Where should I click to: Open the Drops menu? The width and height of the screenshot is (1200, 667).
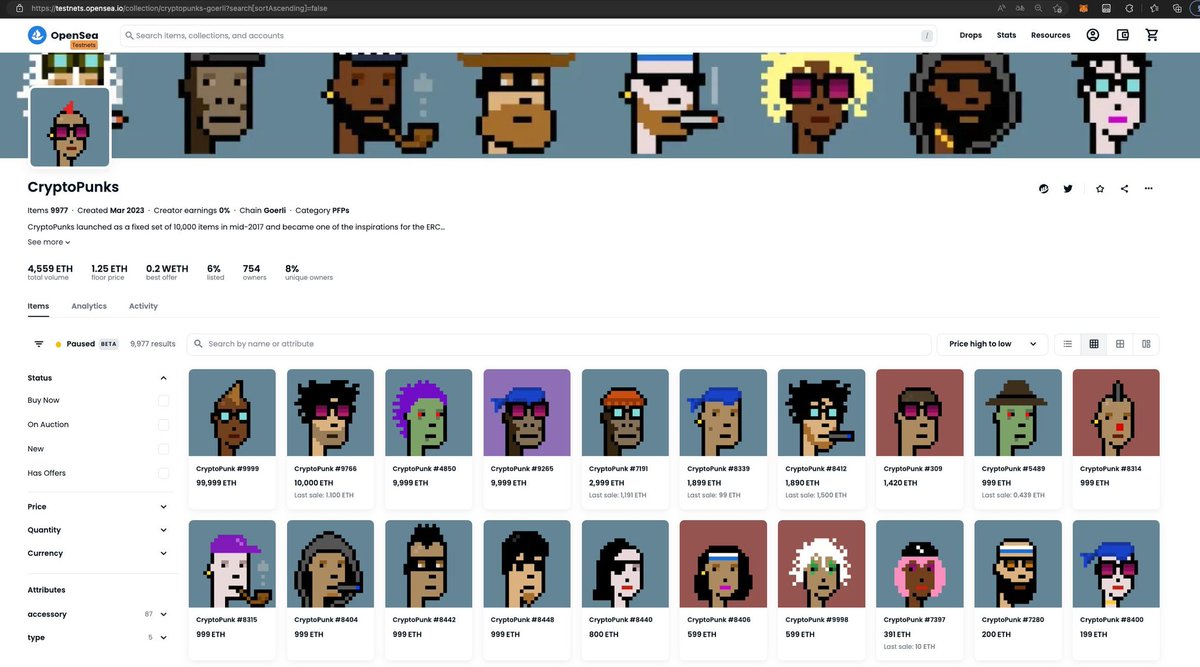click(970, 35)
